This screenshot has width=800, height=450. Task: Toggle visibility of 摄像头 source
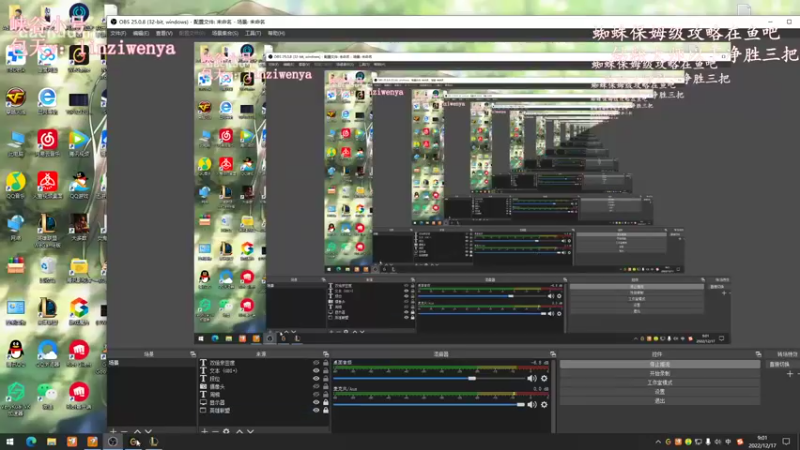point(316,387)
